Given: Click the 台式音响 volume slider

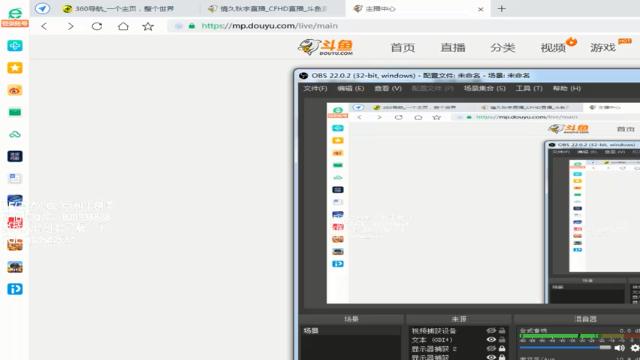Looking at the screenshot, I should (565, 348).
